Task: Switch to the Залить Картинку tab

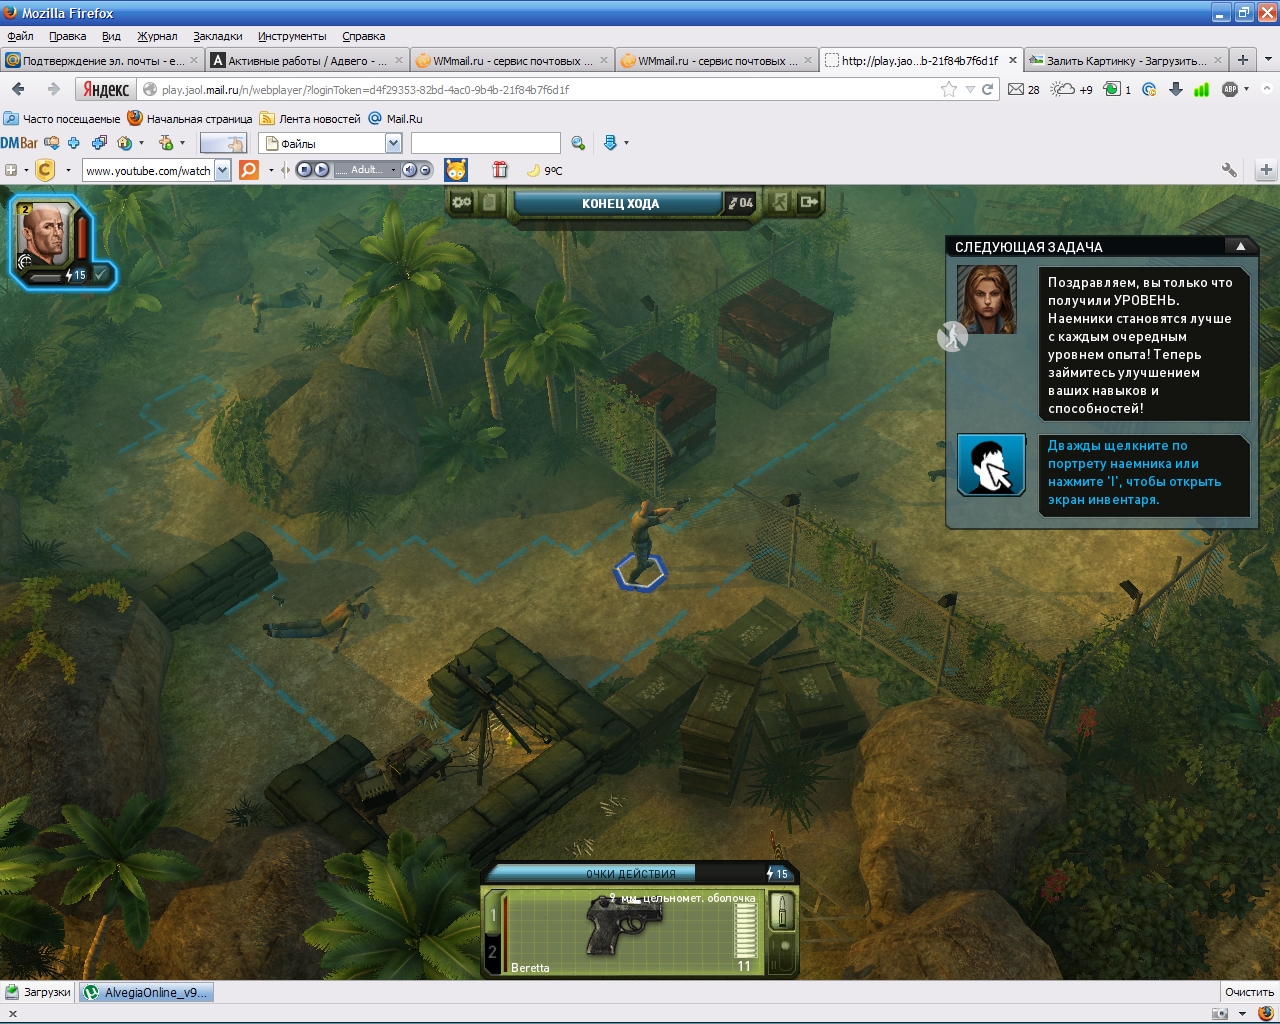Action: pyautogui.click(x=1126, y=60)
